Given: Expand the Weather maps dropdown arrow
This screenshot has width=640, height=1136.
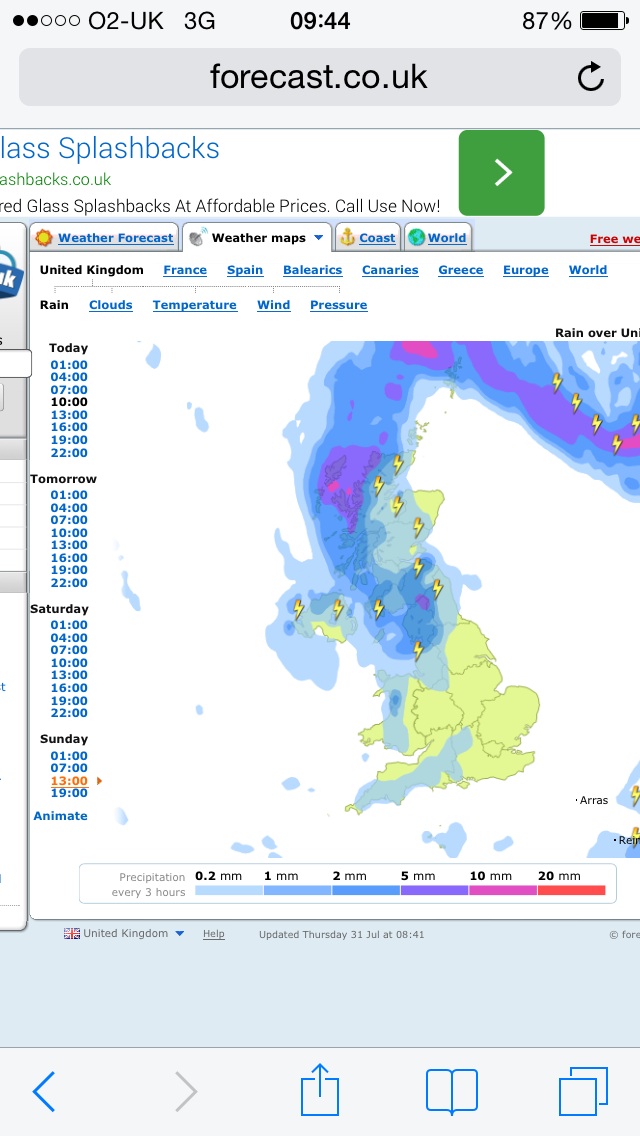Looking at the screenshot, I should tap(318, 238).
